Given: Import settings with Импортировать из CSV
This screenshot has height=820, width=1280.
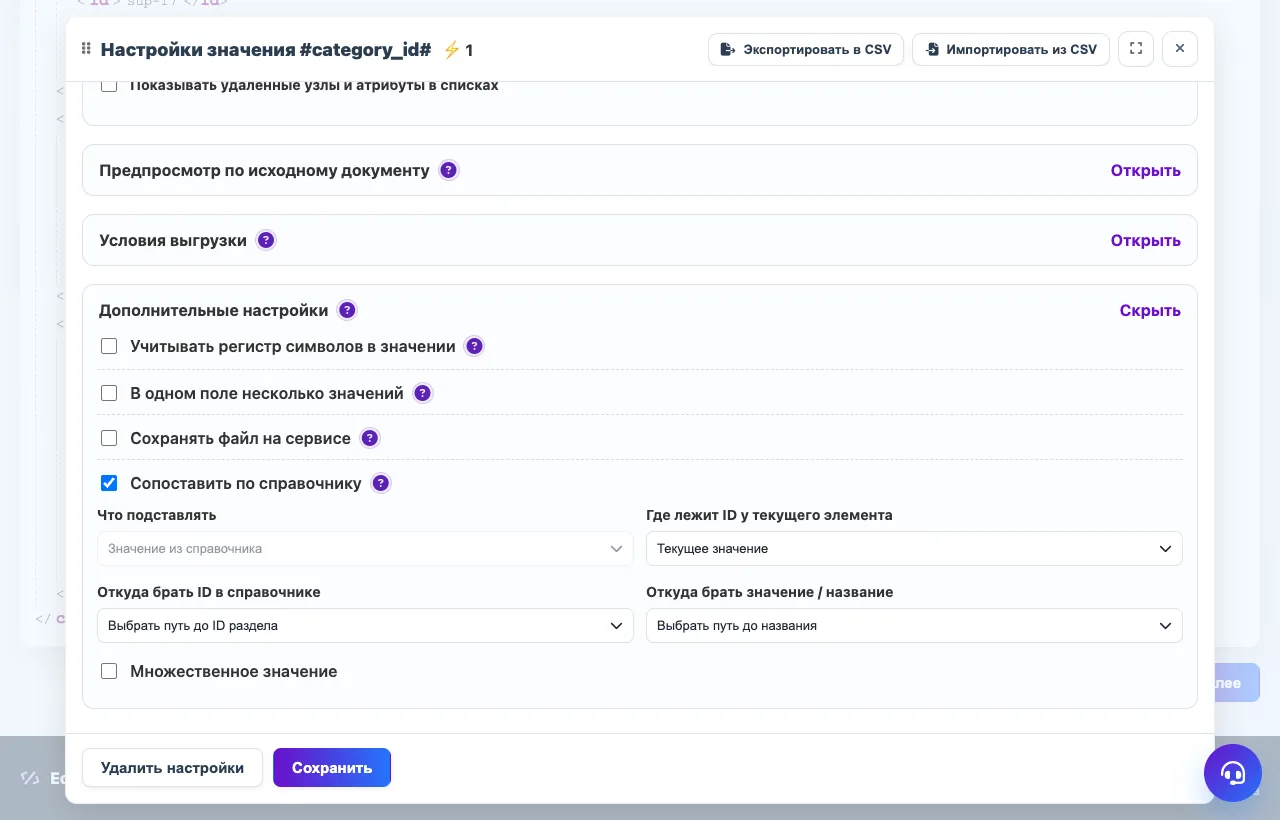Looking at the screenshot, I should pos(1011,49).
